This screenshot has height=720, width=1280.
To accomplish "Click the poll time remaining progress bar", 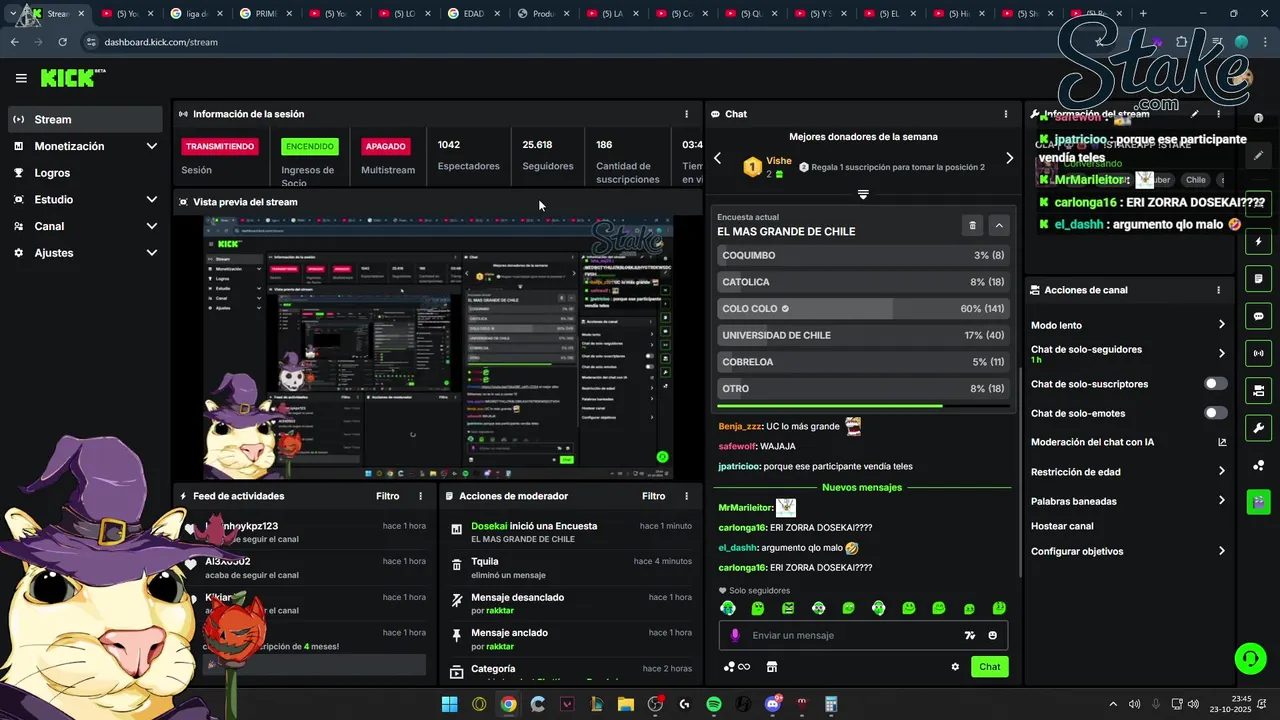I will pos(863,406).
